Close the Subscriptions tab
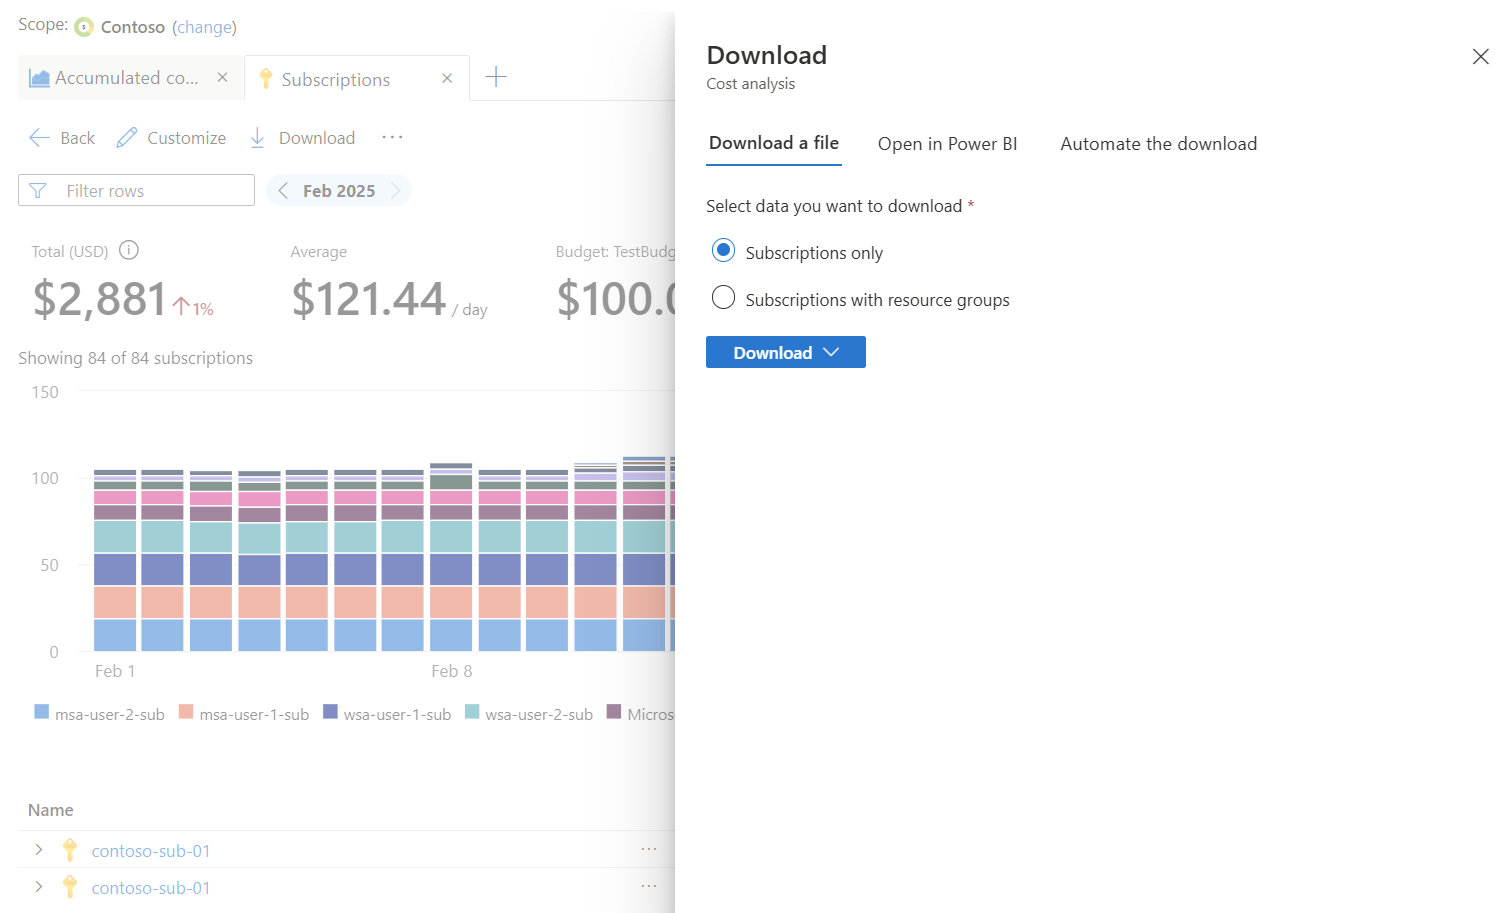The width and height of the screenshot is (1499, 913). pos(447,78)
